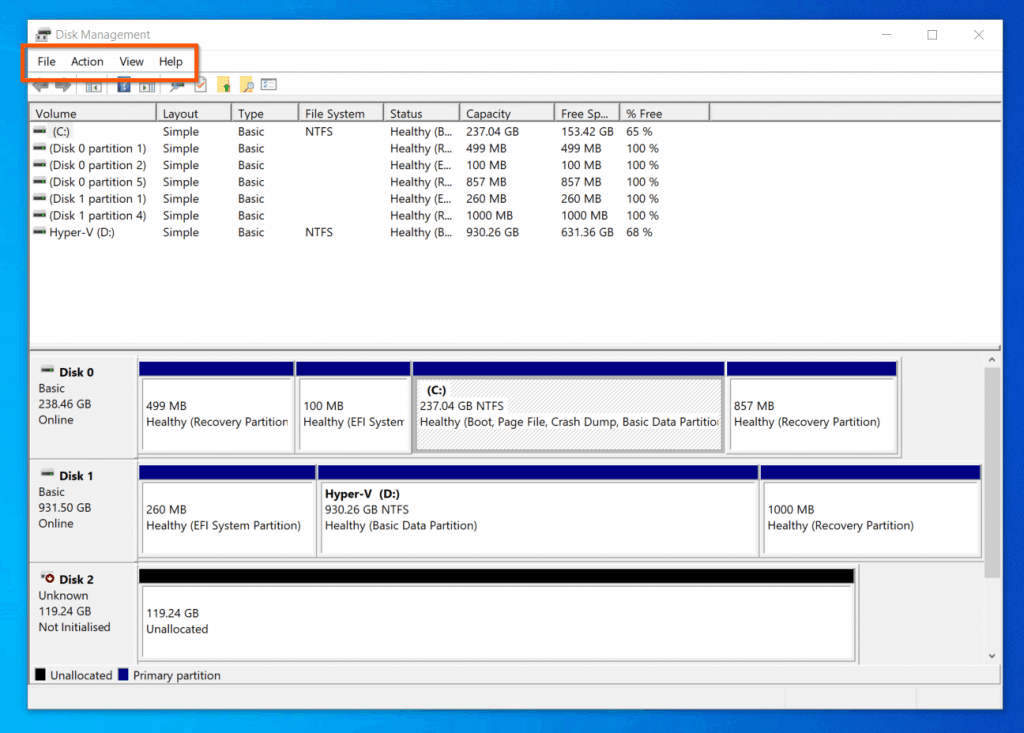The image size is (1024, 733).
Task: Select the (Disk 1 partition 4) row
Action: 370,216
